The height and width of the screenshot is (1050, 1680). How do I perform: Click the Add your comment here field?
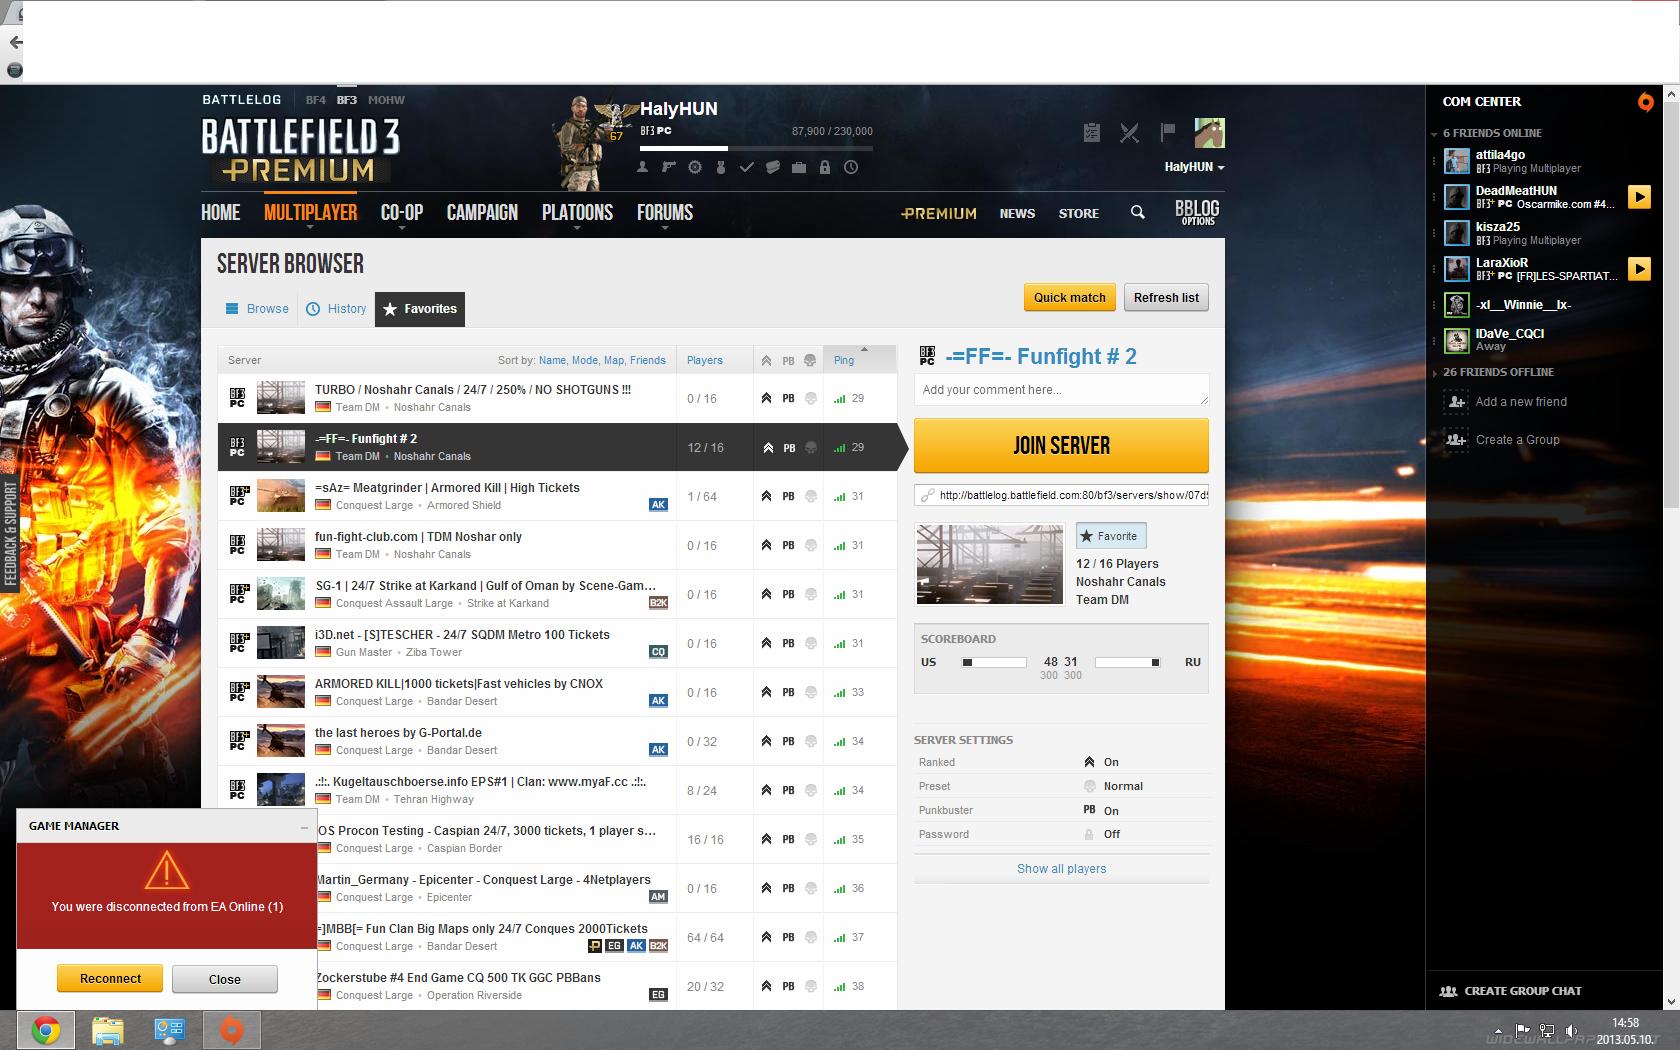point(1061,390)
